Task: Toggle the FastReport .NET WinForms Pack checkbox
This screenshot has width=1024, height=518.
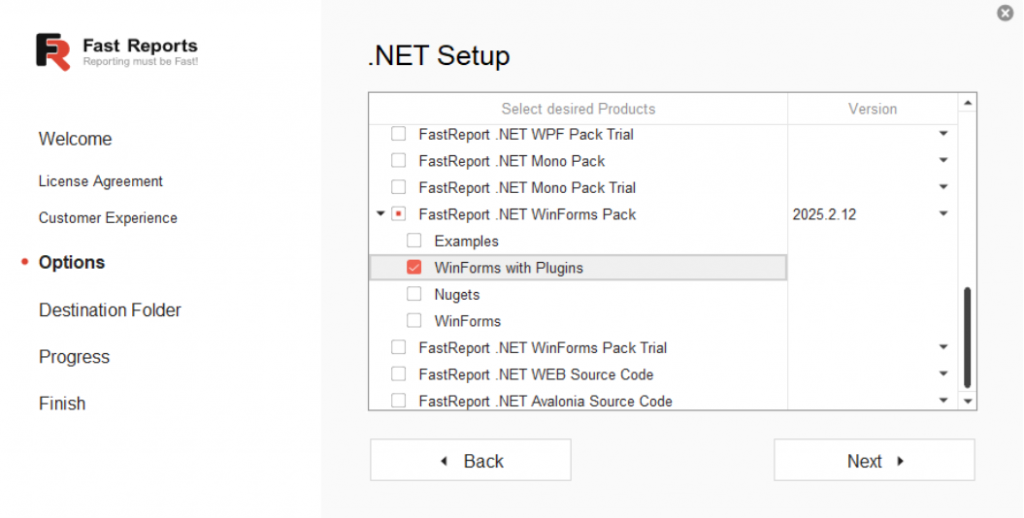Action: [399, 214]
